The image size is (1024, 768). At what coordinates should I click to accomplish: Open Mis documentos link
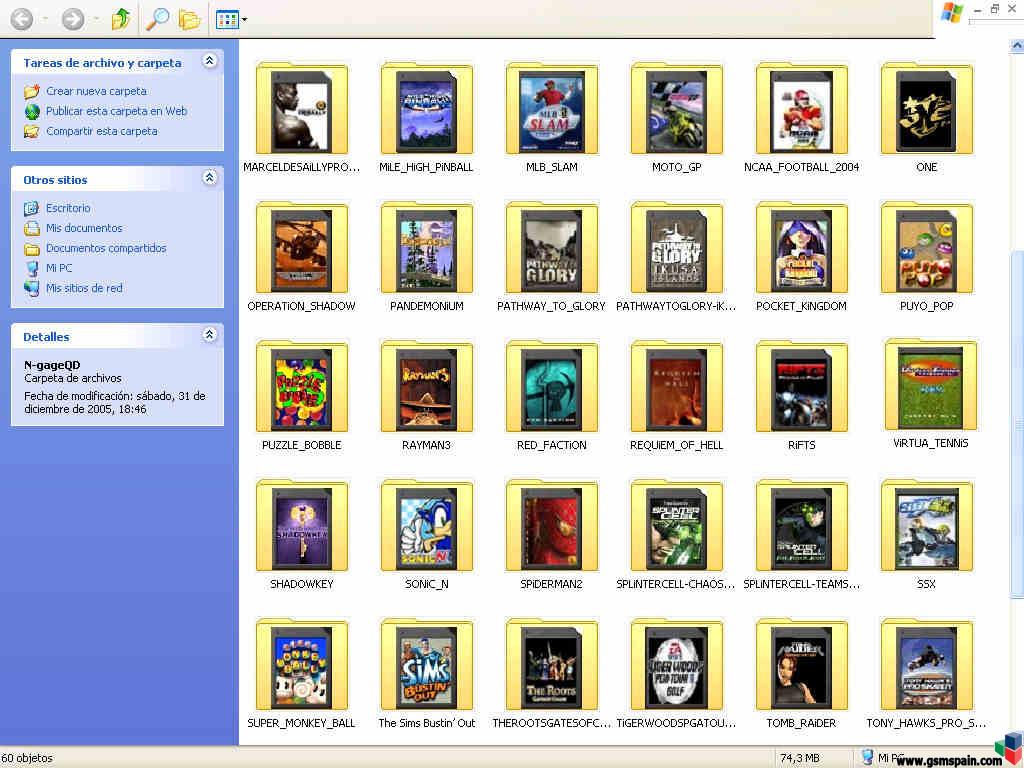click(84, 228)
